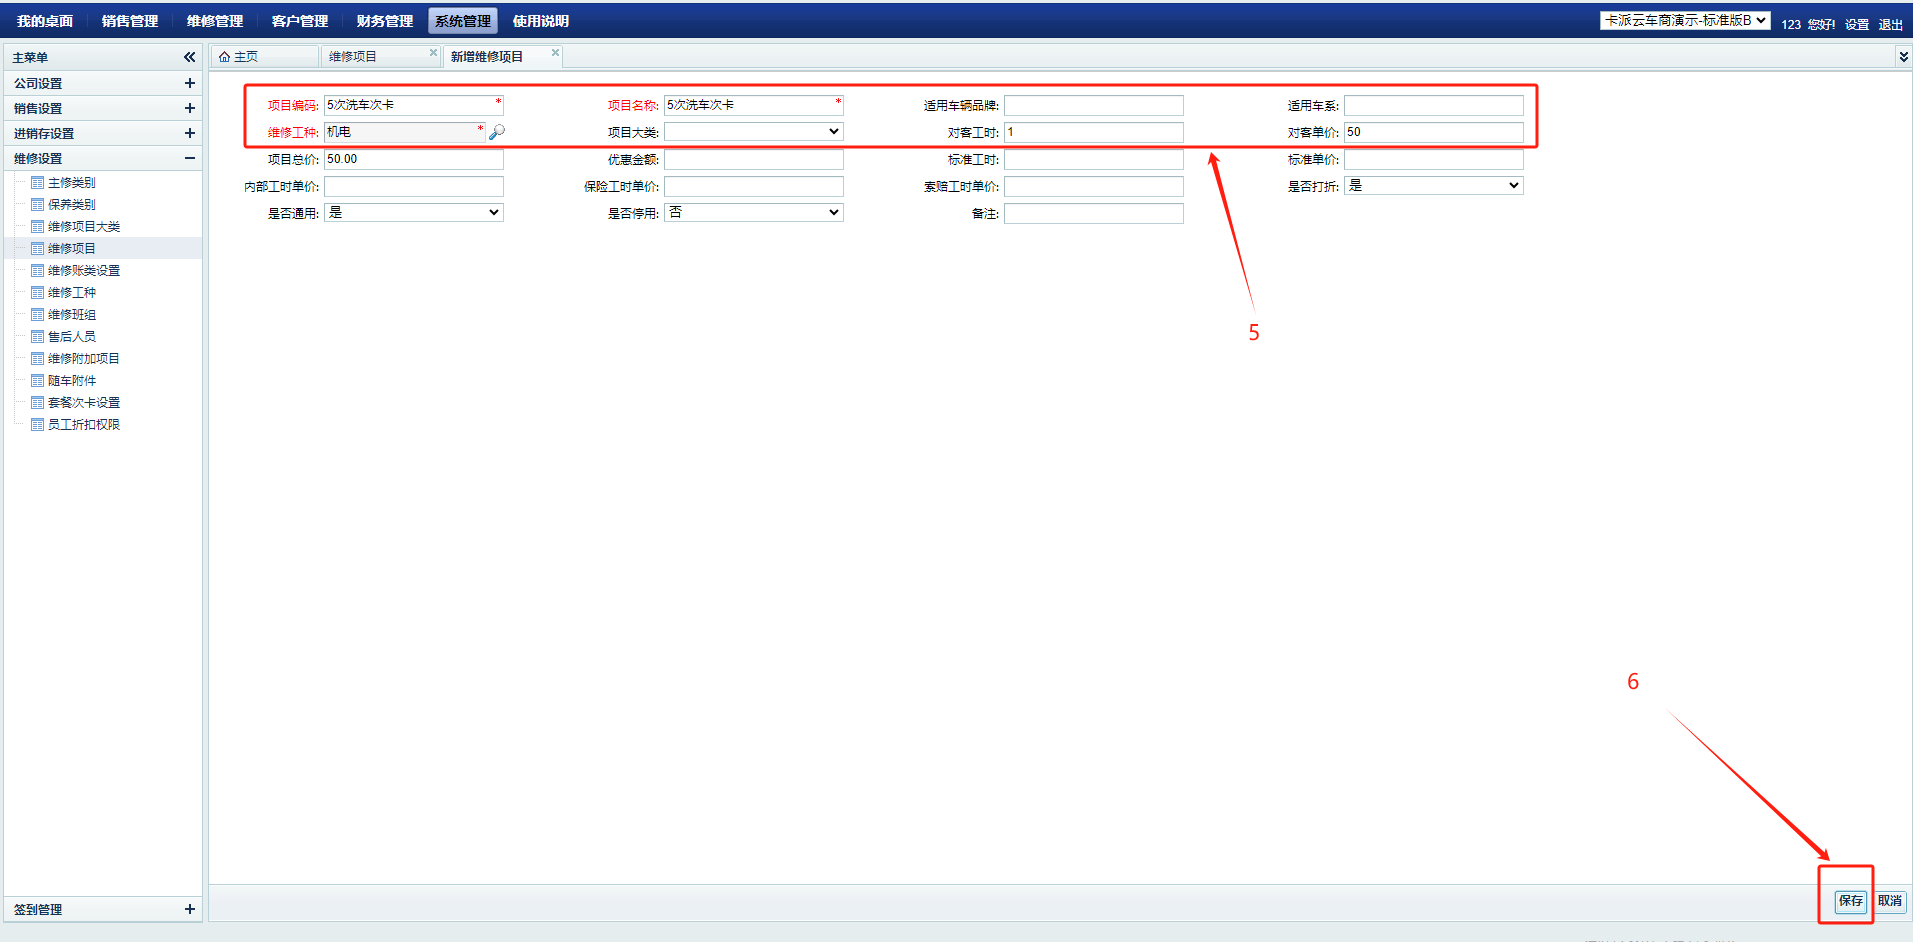1913x942 pixels.
Task: Click into the 备注 input field
Action: coord(1093,214)
